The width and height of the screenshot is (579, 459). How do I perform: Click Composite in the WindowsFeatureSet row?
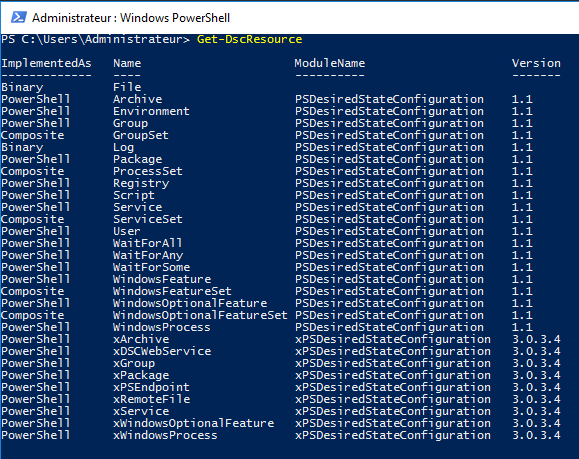click(x=32, y=291)
